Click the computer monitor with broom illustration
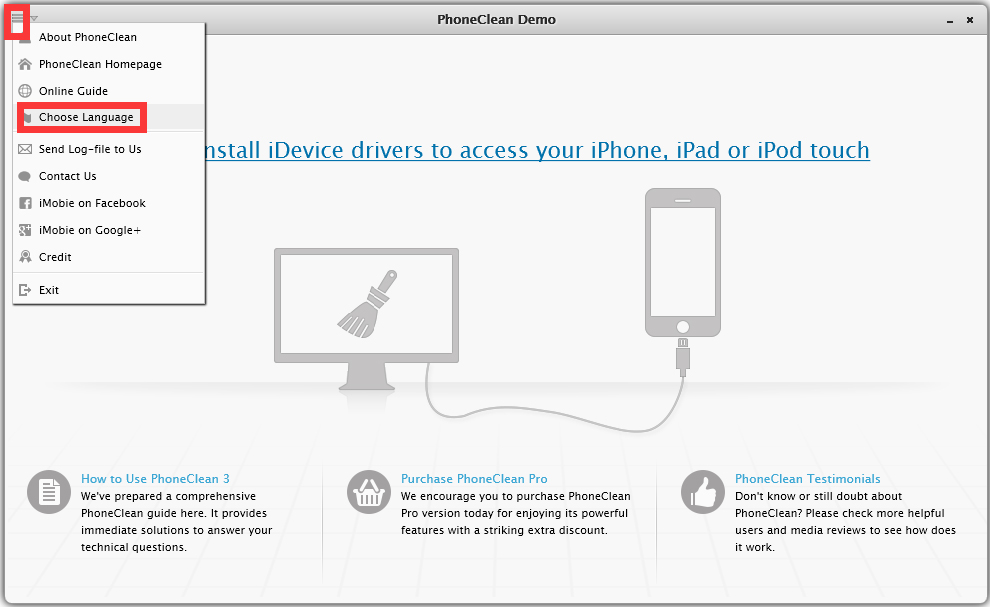This screenshot has height=607, width=990. coord(366,319)
